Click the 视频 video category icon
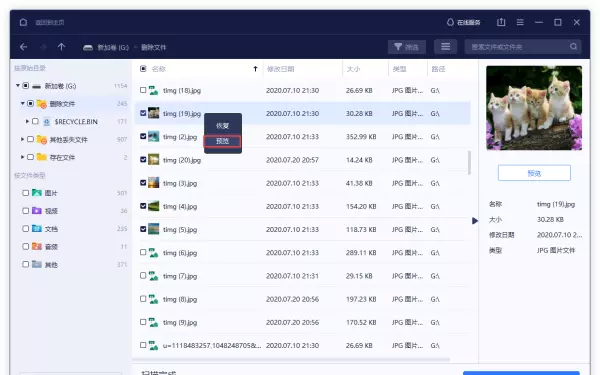 pyautogui.click(x=37, y=210)
